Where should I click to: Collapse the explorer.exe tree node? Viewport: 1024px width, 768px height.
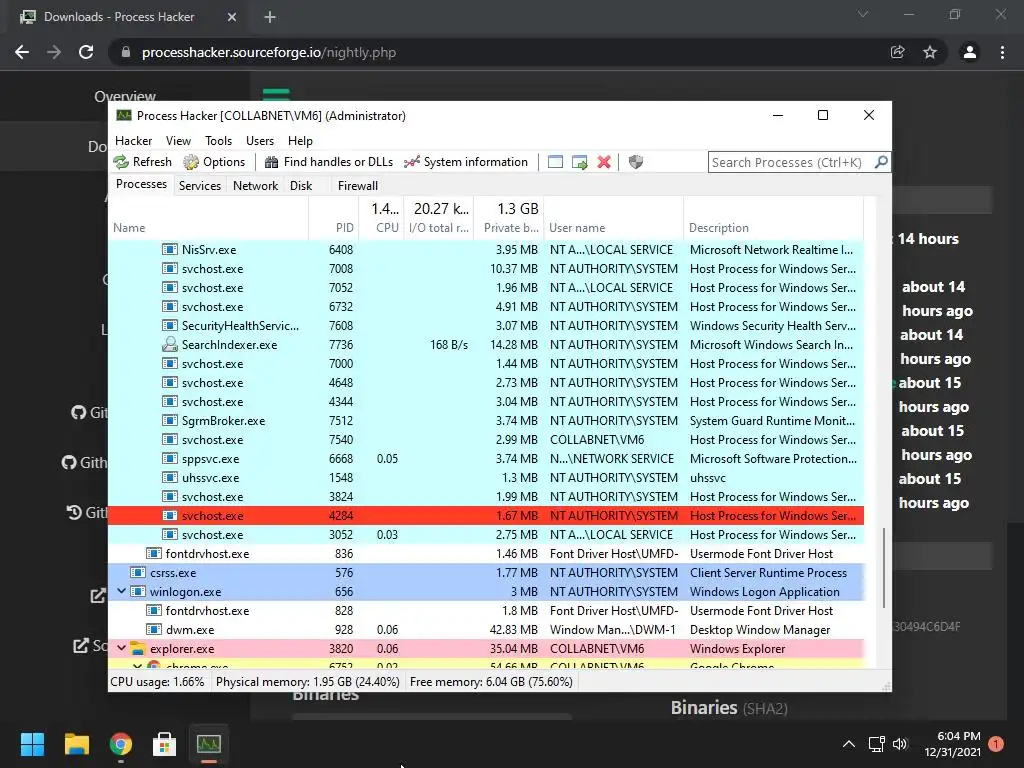pos(121,648)
